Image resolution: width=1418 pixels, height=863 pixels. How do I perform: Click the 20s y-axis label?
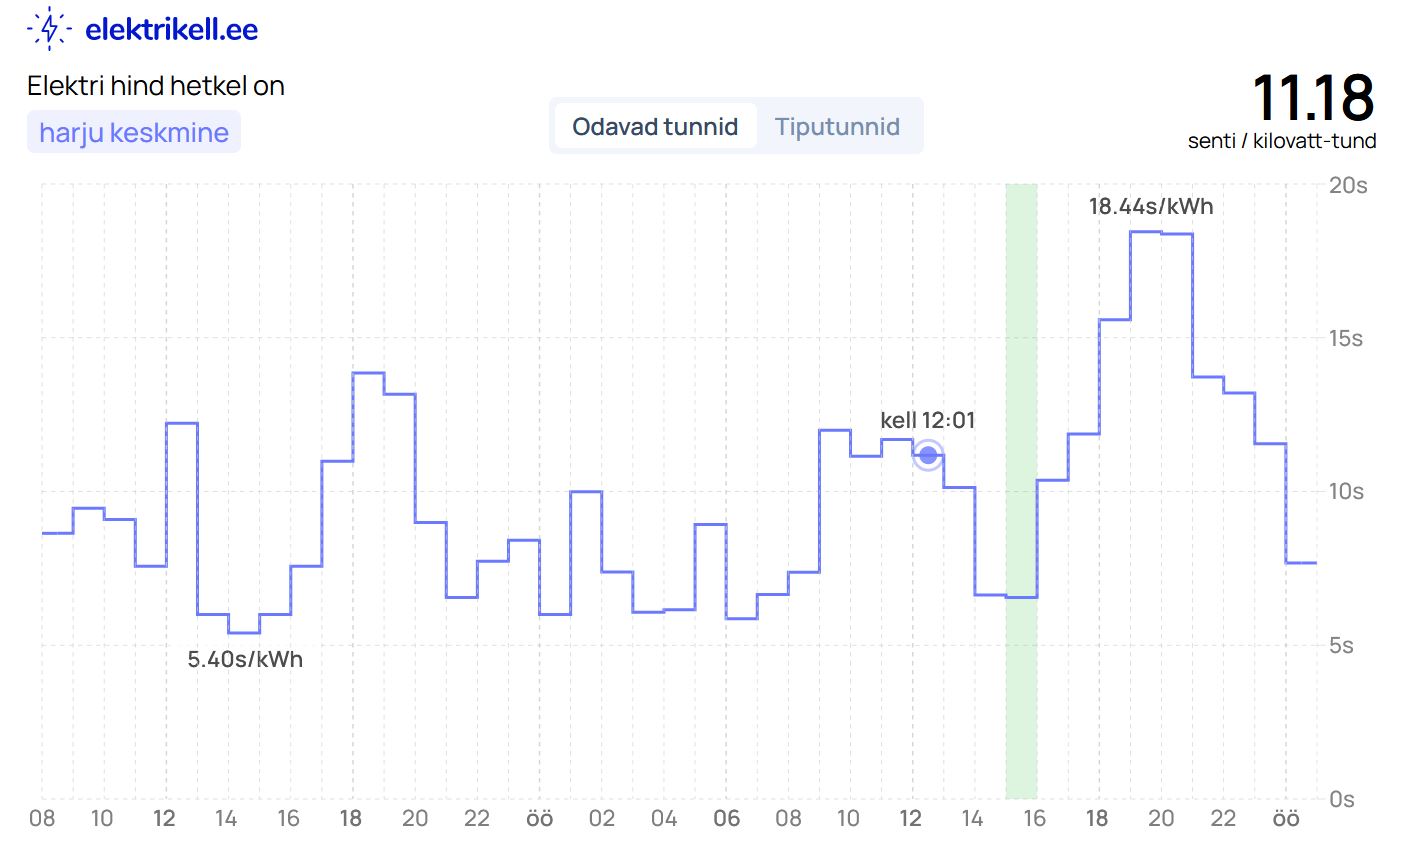click(1347, 186)
